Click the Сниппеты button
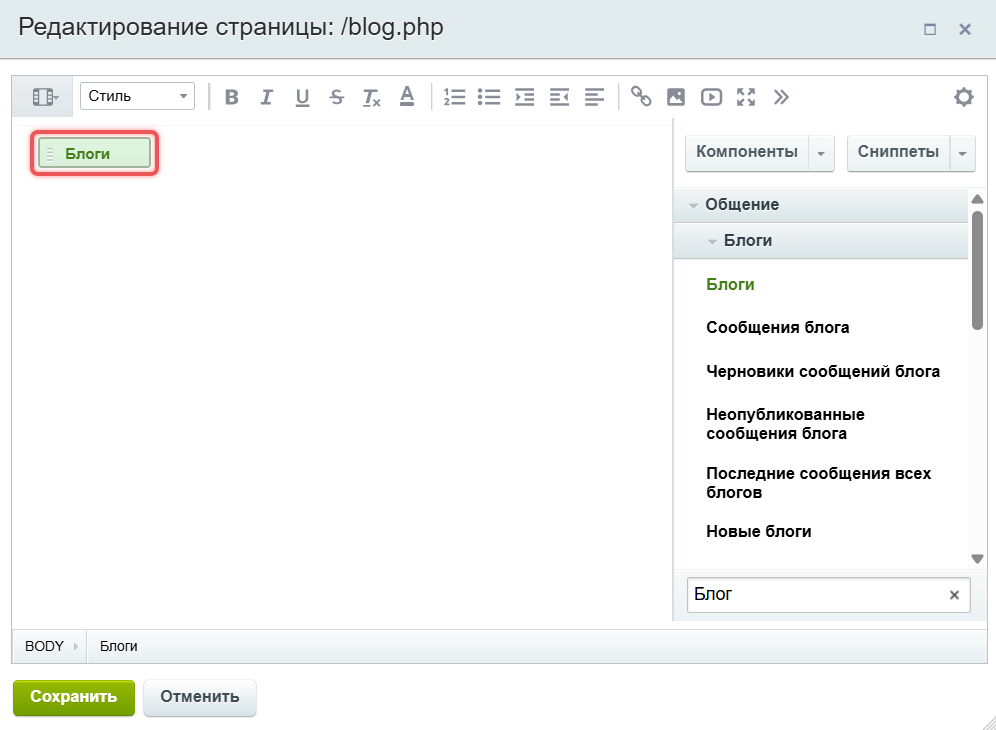This screenshot has width=996, height=730. tap(898, 152)
